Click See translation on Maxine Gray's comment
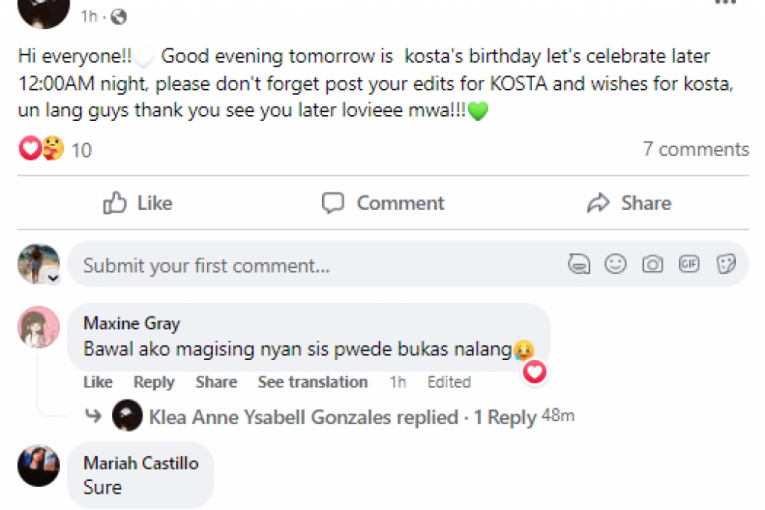Screen dimensions: 765x510 [312, 382]
